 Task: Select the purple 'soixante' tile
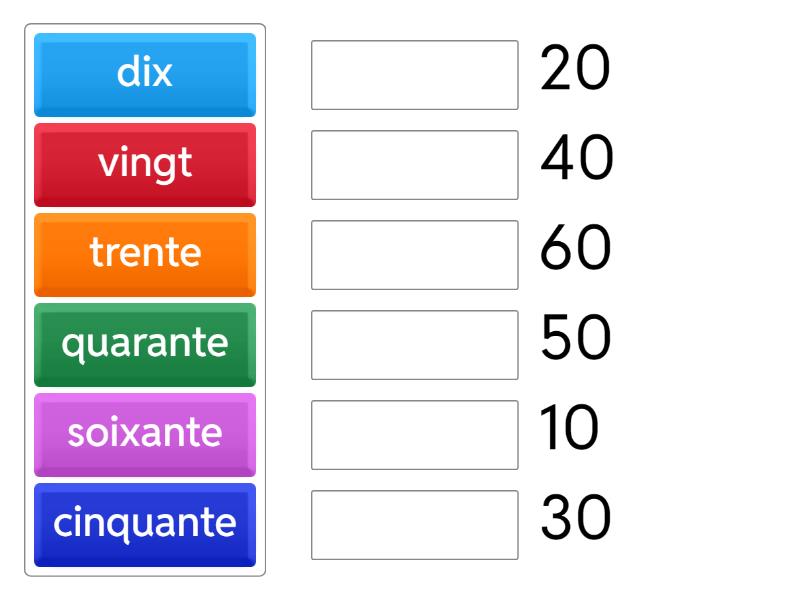144,432
